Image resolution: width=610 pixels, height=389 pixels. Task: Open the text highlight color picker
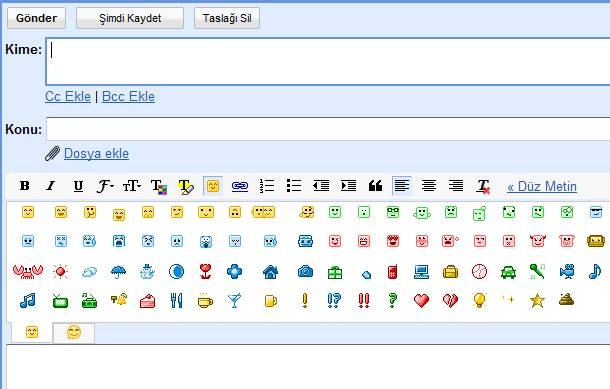click(186, 186)
